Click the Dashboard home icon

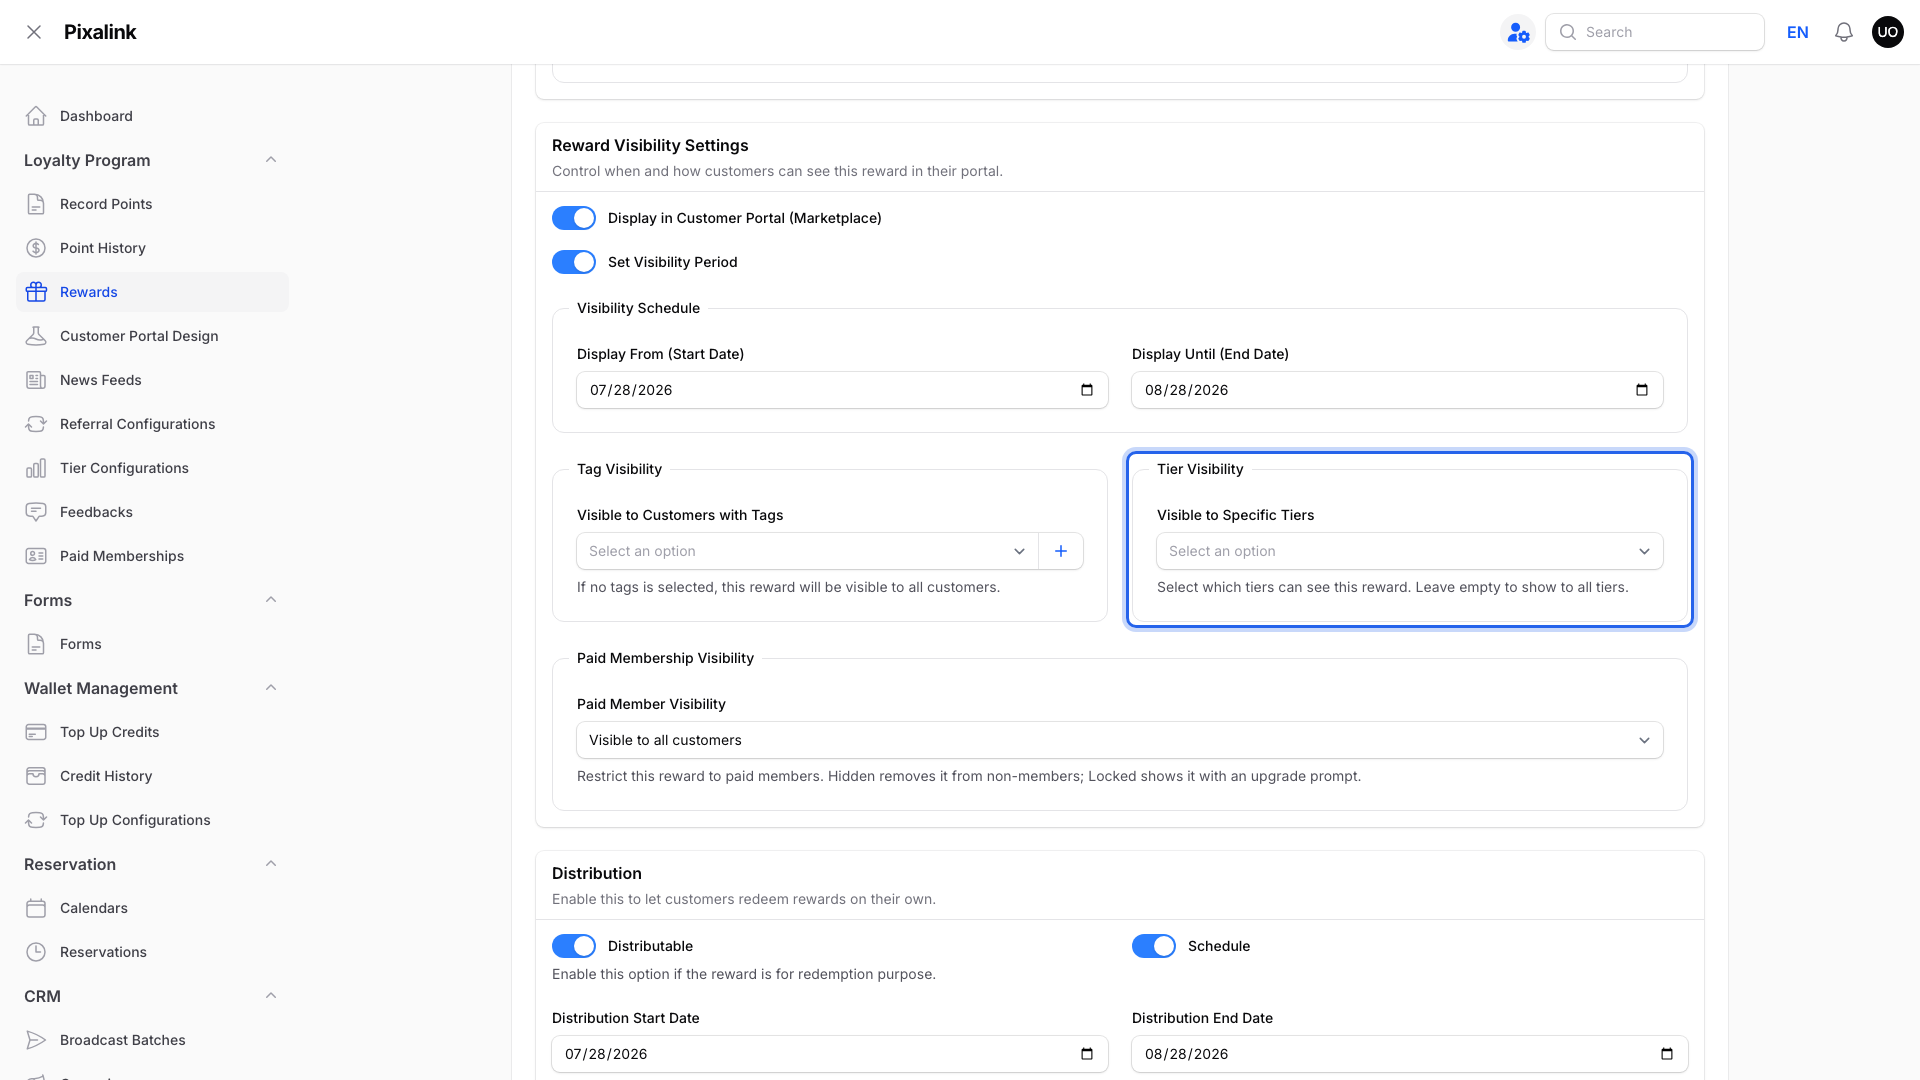point(36,116)
